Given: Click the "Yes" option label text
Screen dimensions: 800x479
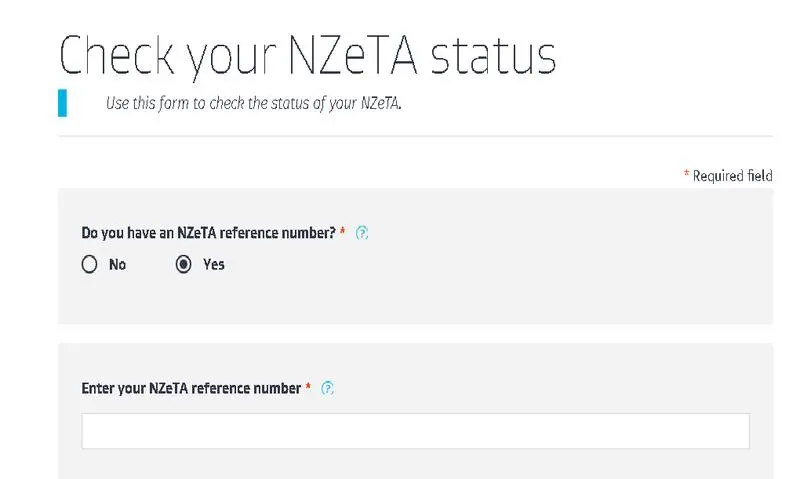Looking at the screenshot, I should pos(214,265).
